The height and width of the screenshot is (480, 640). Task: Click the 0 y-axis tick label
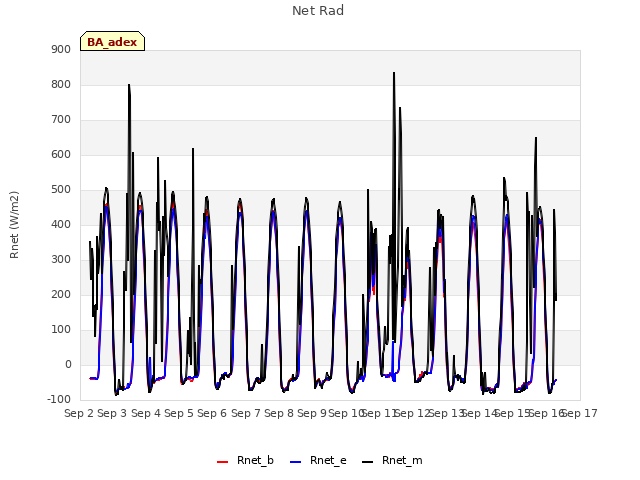click(68, 365)
